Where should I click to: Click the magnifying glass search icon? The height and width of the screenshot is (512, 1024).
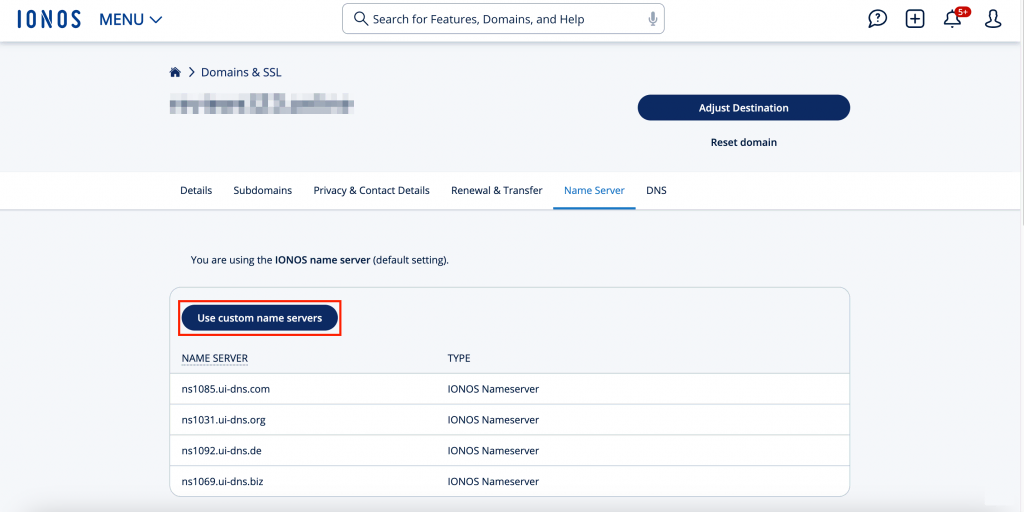click(360, 19)
